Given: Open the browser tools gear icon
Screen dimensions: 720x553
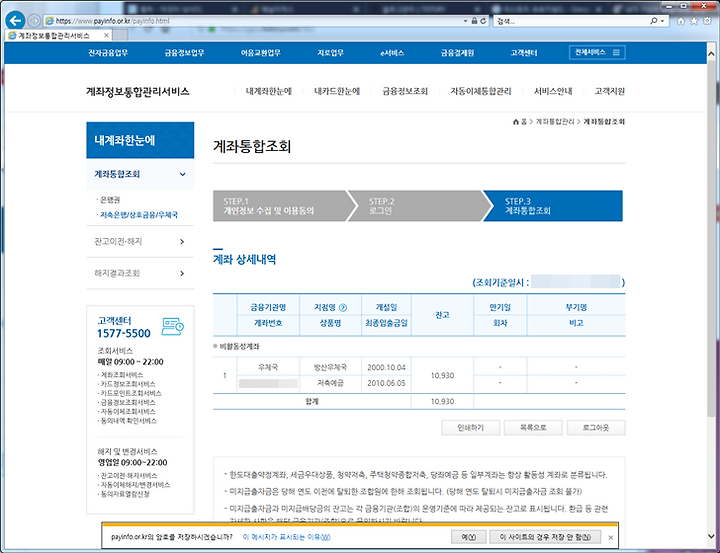Looking at the screenshot, I should click(x=707, y=21).
